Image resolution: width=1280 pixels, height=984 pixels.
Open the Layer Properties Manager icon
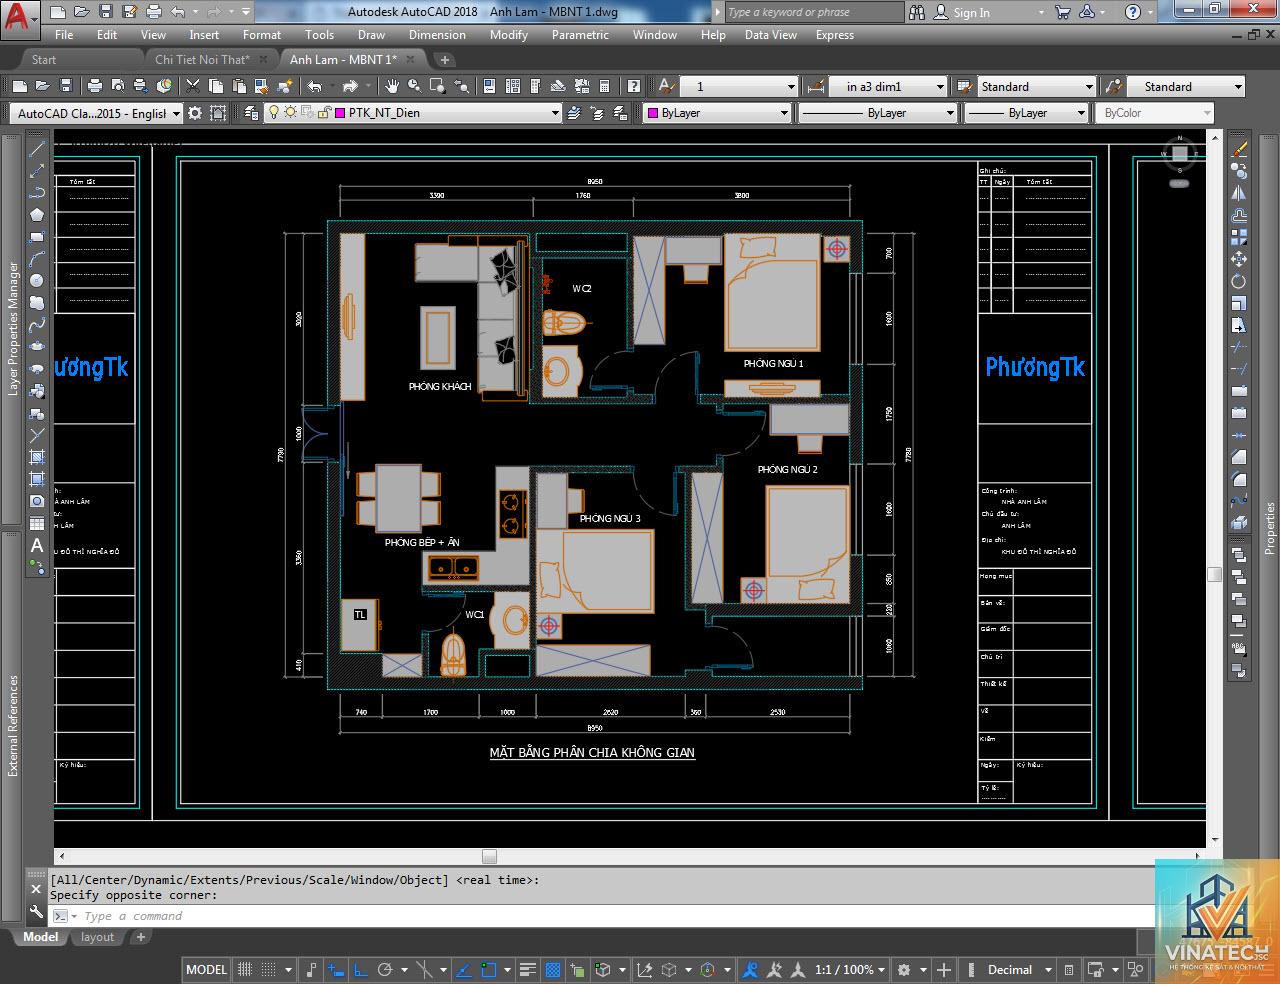[252, 113]
